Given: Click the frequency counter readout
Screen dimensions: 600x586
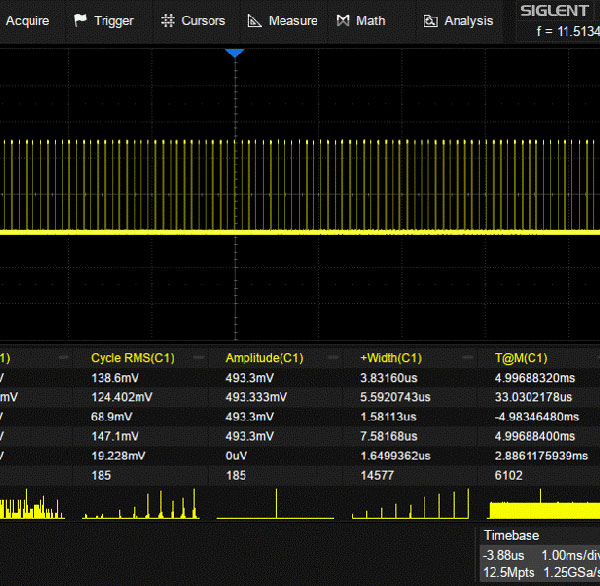Looking at the screenshot, I should 567,31.
